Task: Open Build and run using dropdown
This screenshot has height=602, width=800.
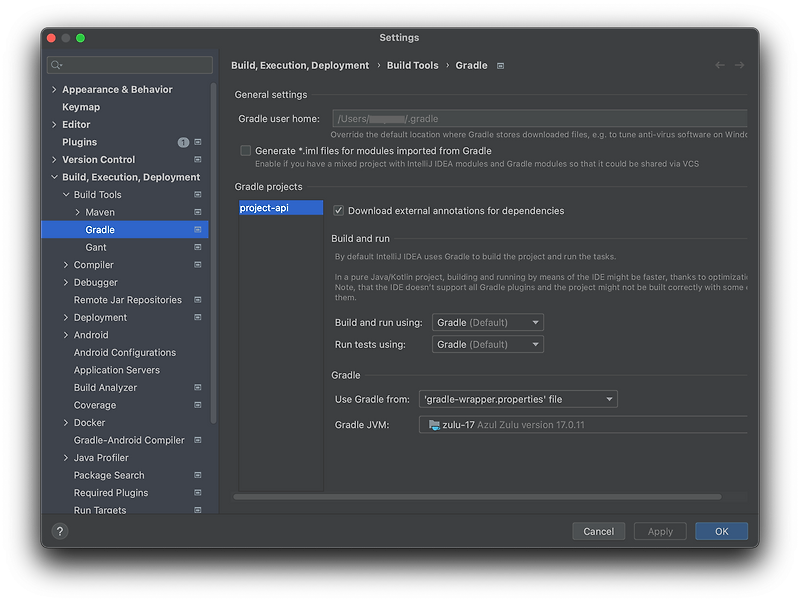Action: pos(488,322)
